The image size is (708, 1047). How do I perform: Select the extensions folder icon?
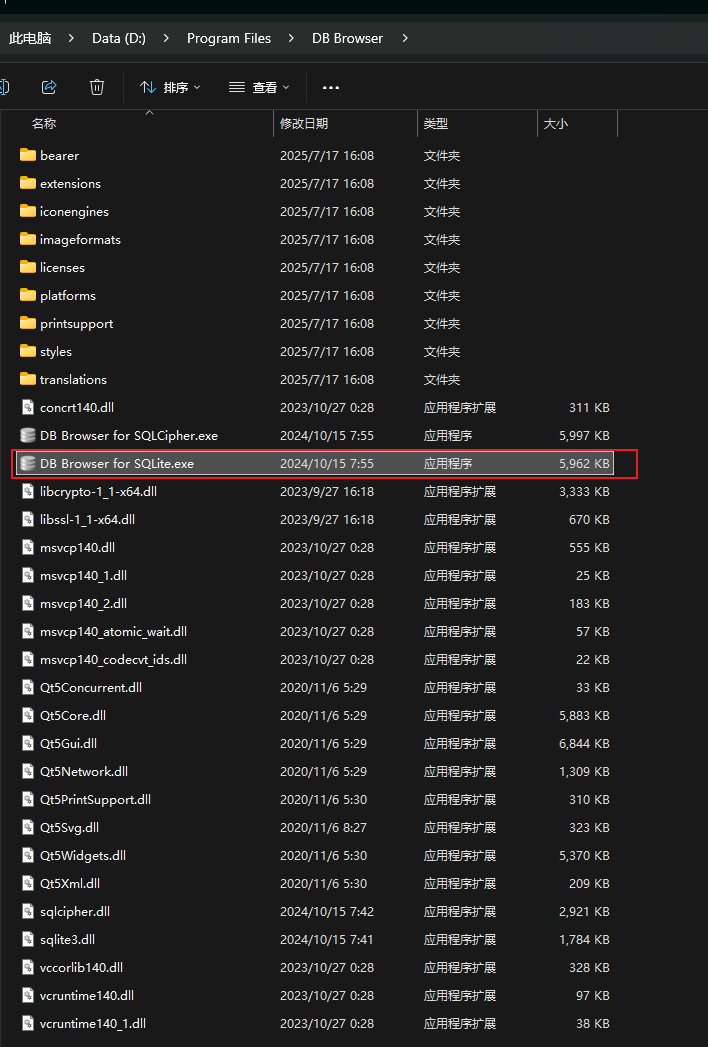(x=28, y=183)
